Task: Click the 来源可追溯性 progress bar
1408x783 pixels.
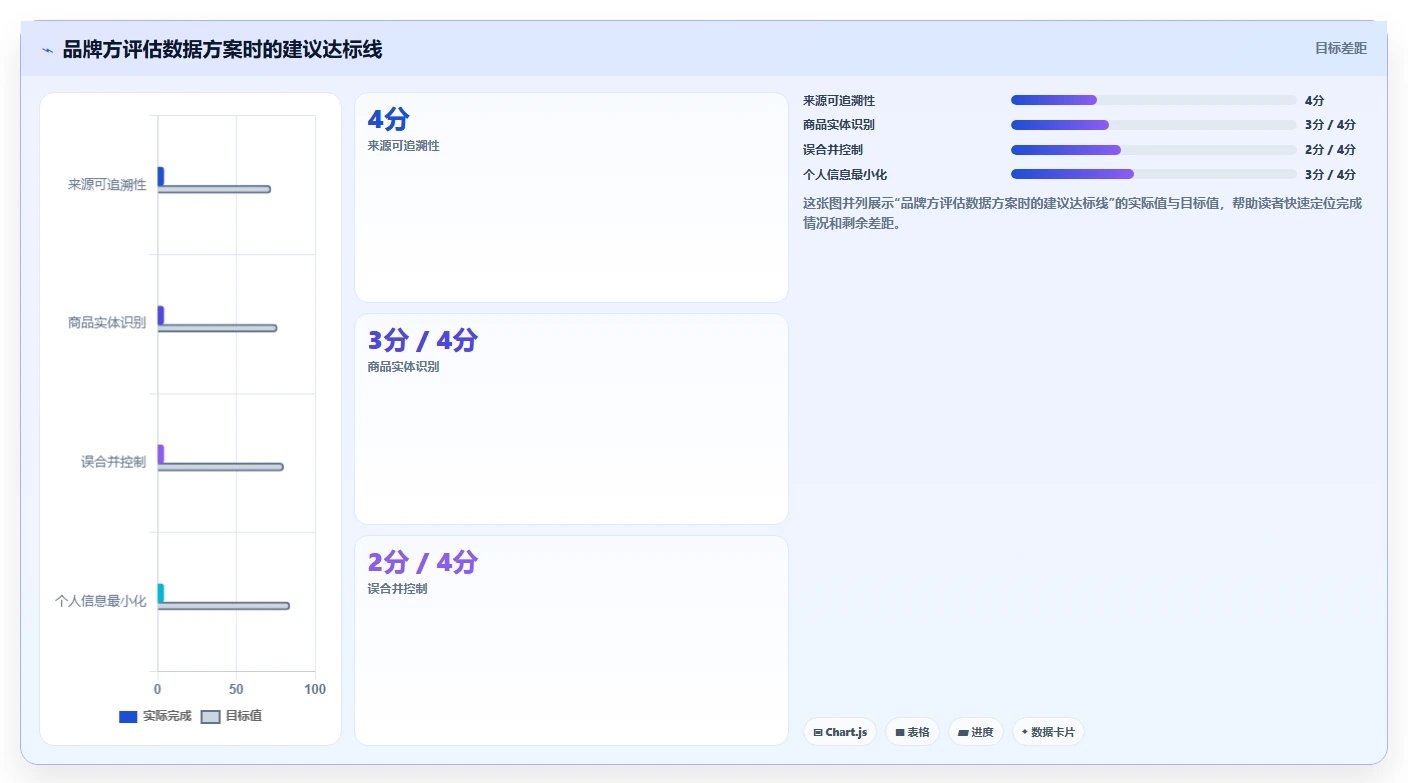Action: [1153, 100]
